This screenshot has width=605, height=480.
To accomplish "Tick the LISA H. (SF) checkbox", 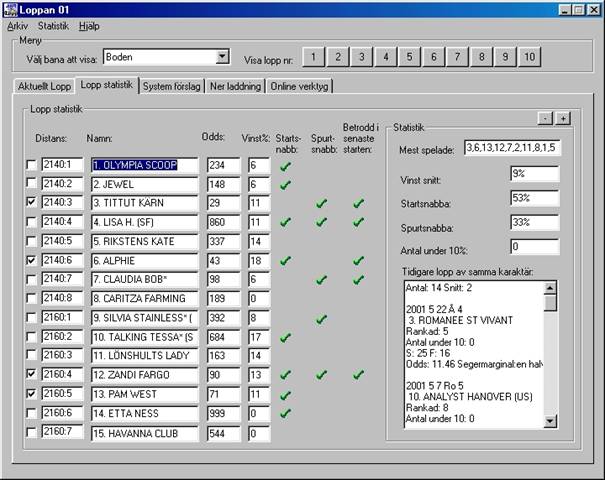I will [31, 222].
